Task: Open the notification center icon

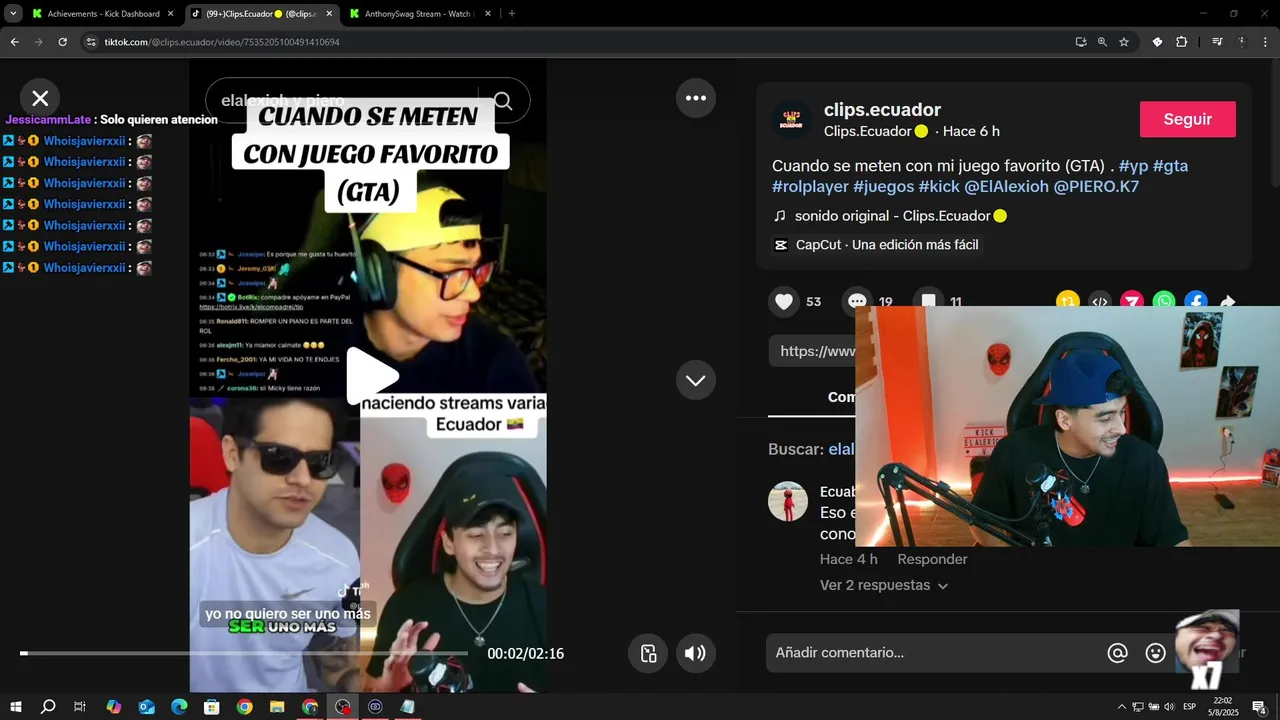Action: pyautogui.click(x=1260, y=707)
